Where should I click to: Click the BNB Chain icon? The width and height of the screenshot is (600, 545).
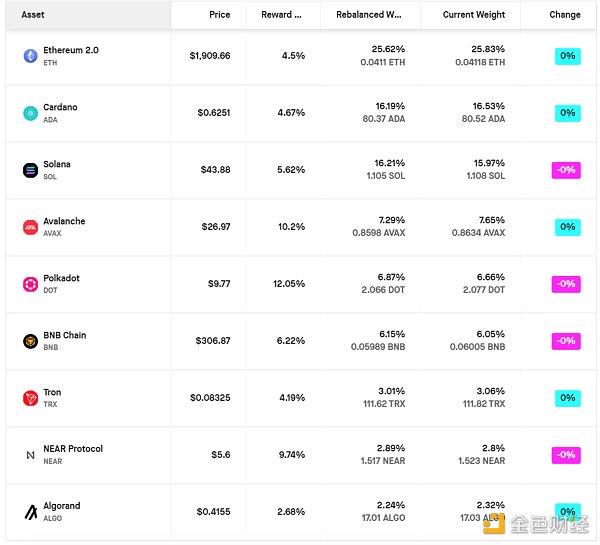[x=30, y=341]
